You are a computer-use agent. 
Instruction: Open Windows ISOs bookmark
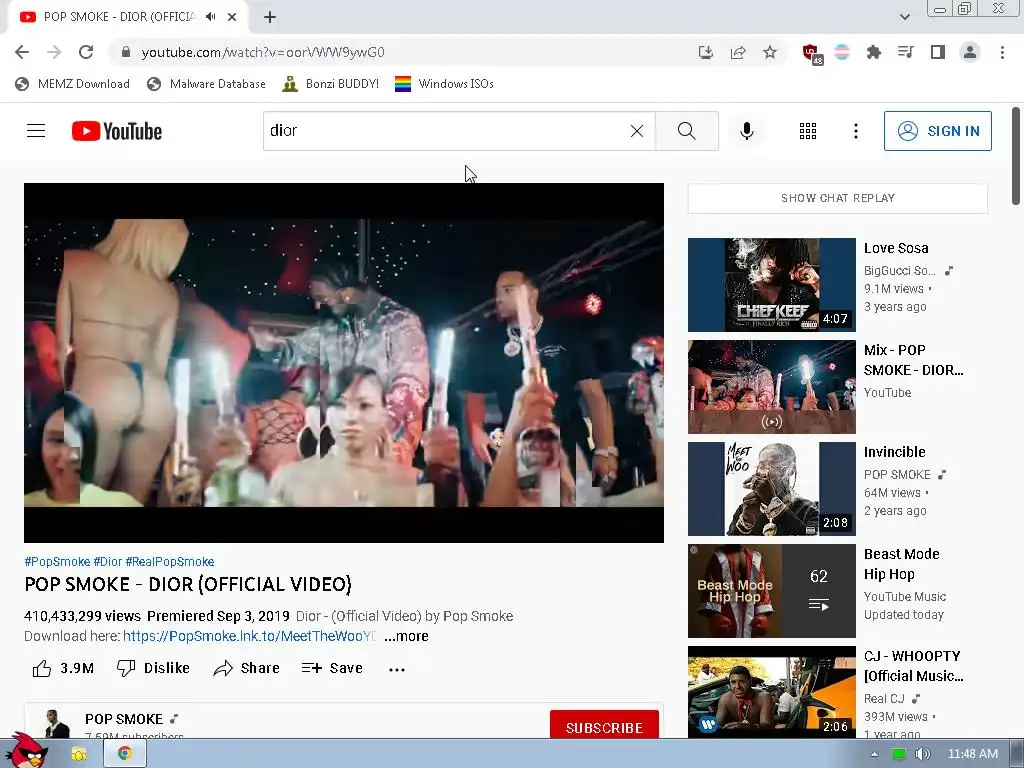click(445, 84)
